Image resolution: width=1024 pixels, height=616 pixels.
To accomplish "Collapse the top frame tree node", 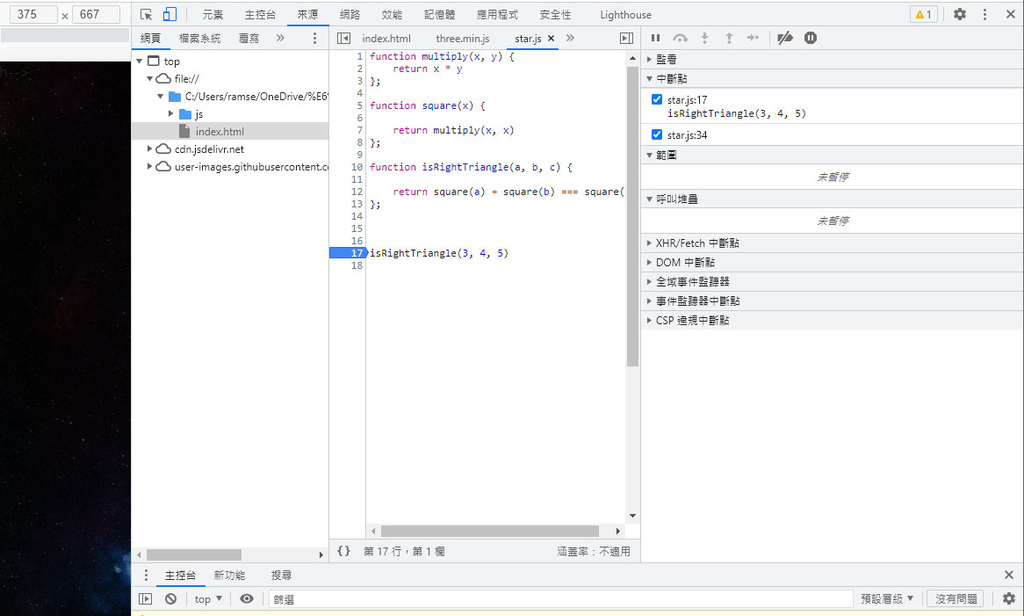I will (x=139, y=61).
